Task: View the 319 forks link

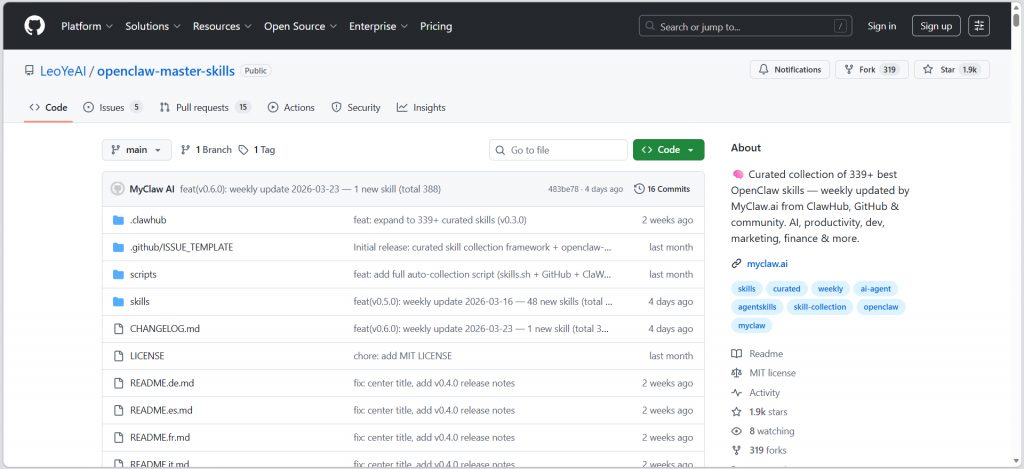Action: click(760, 450)
